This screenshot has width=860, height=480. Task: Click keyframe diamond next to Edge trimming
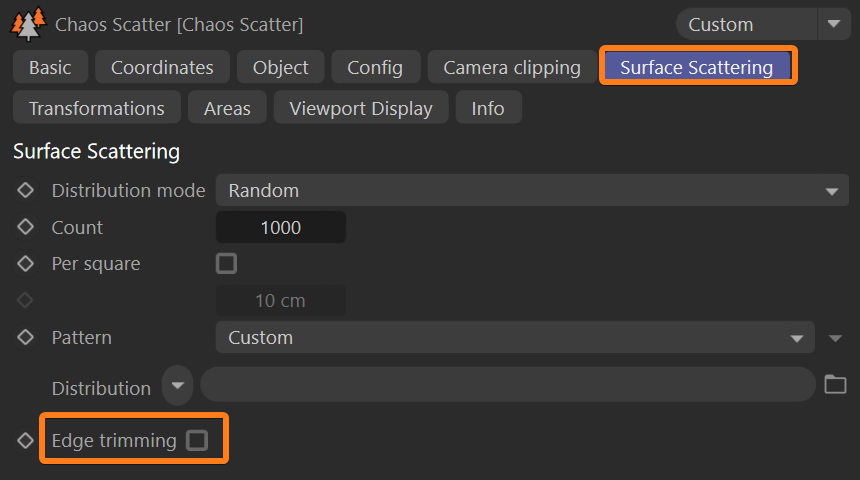click(x=26, y=440)
